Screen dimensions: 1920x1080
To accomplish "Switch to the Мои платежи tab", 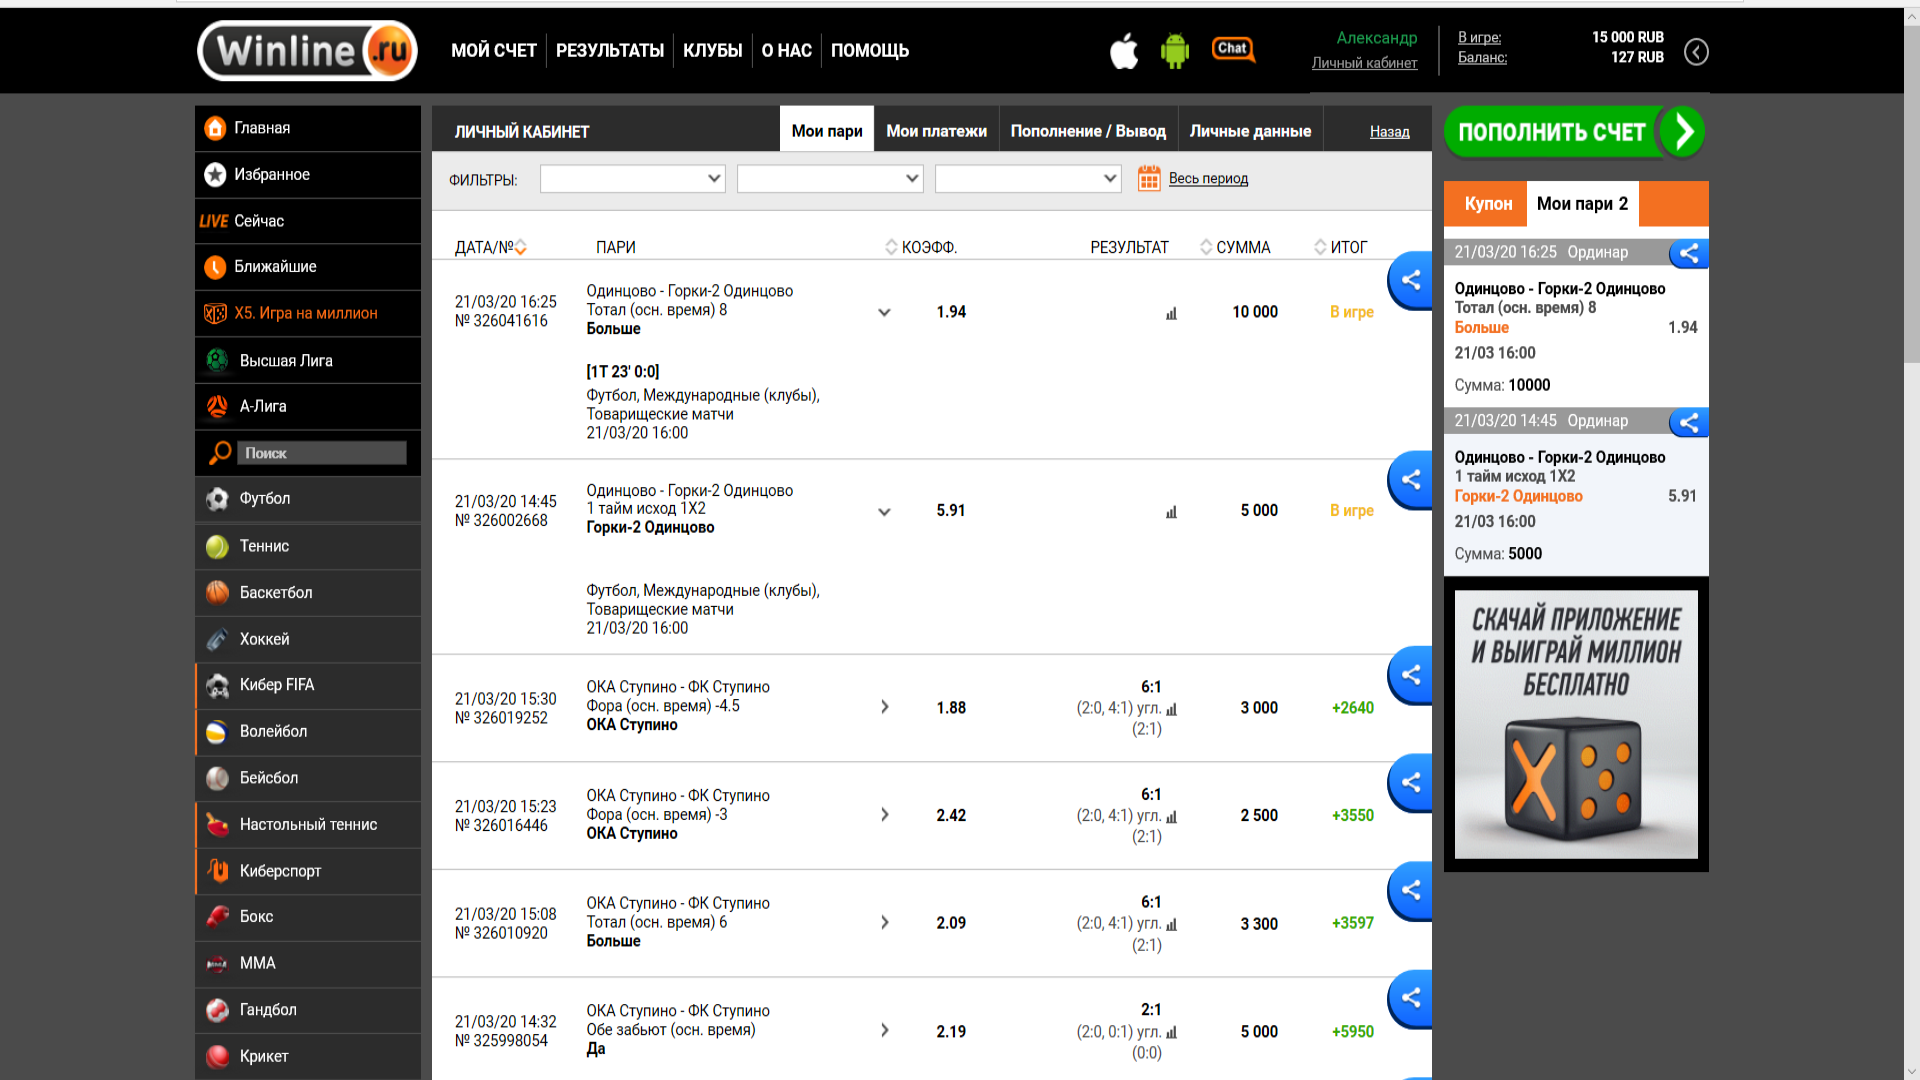I will click(936, 131).
